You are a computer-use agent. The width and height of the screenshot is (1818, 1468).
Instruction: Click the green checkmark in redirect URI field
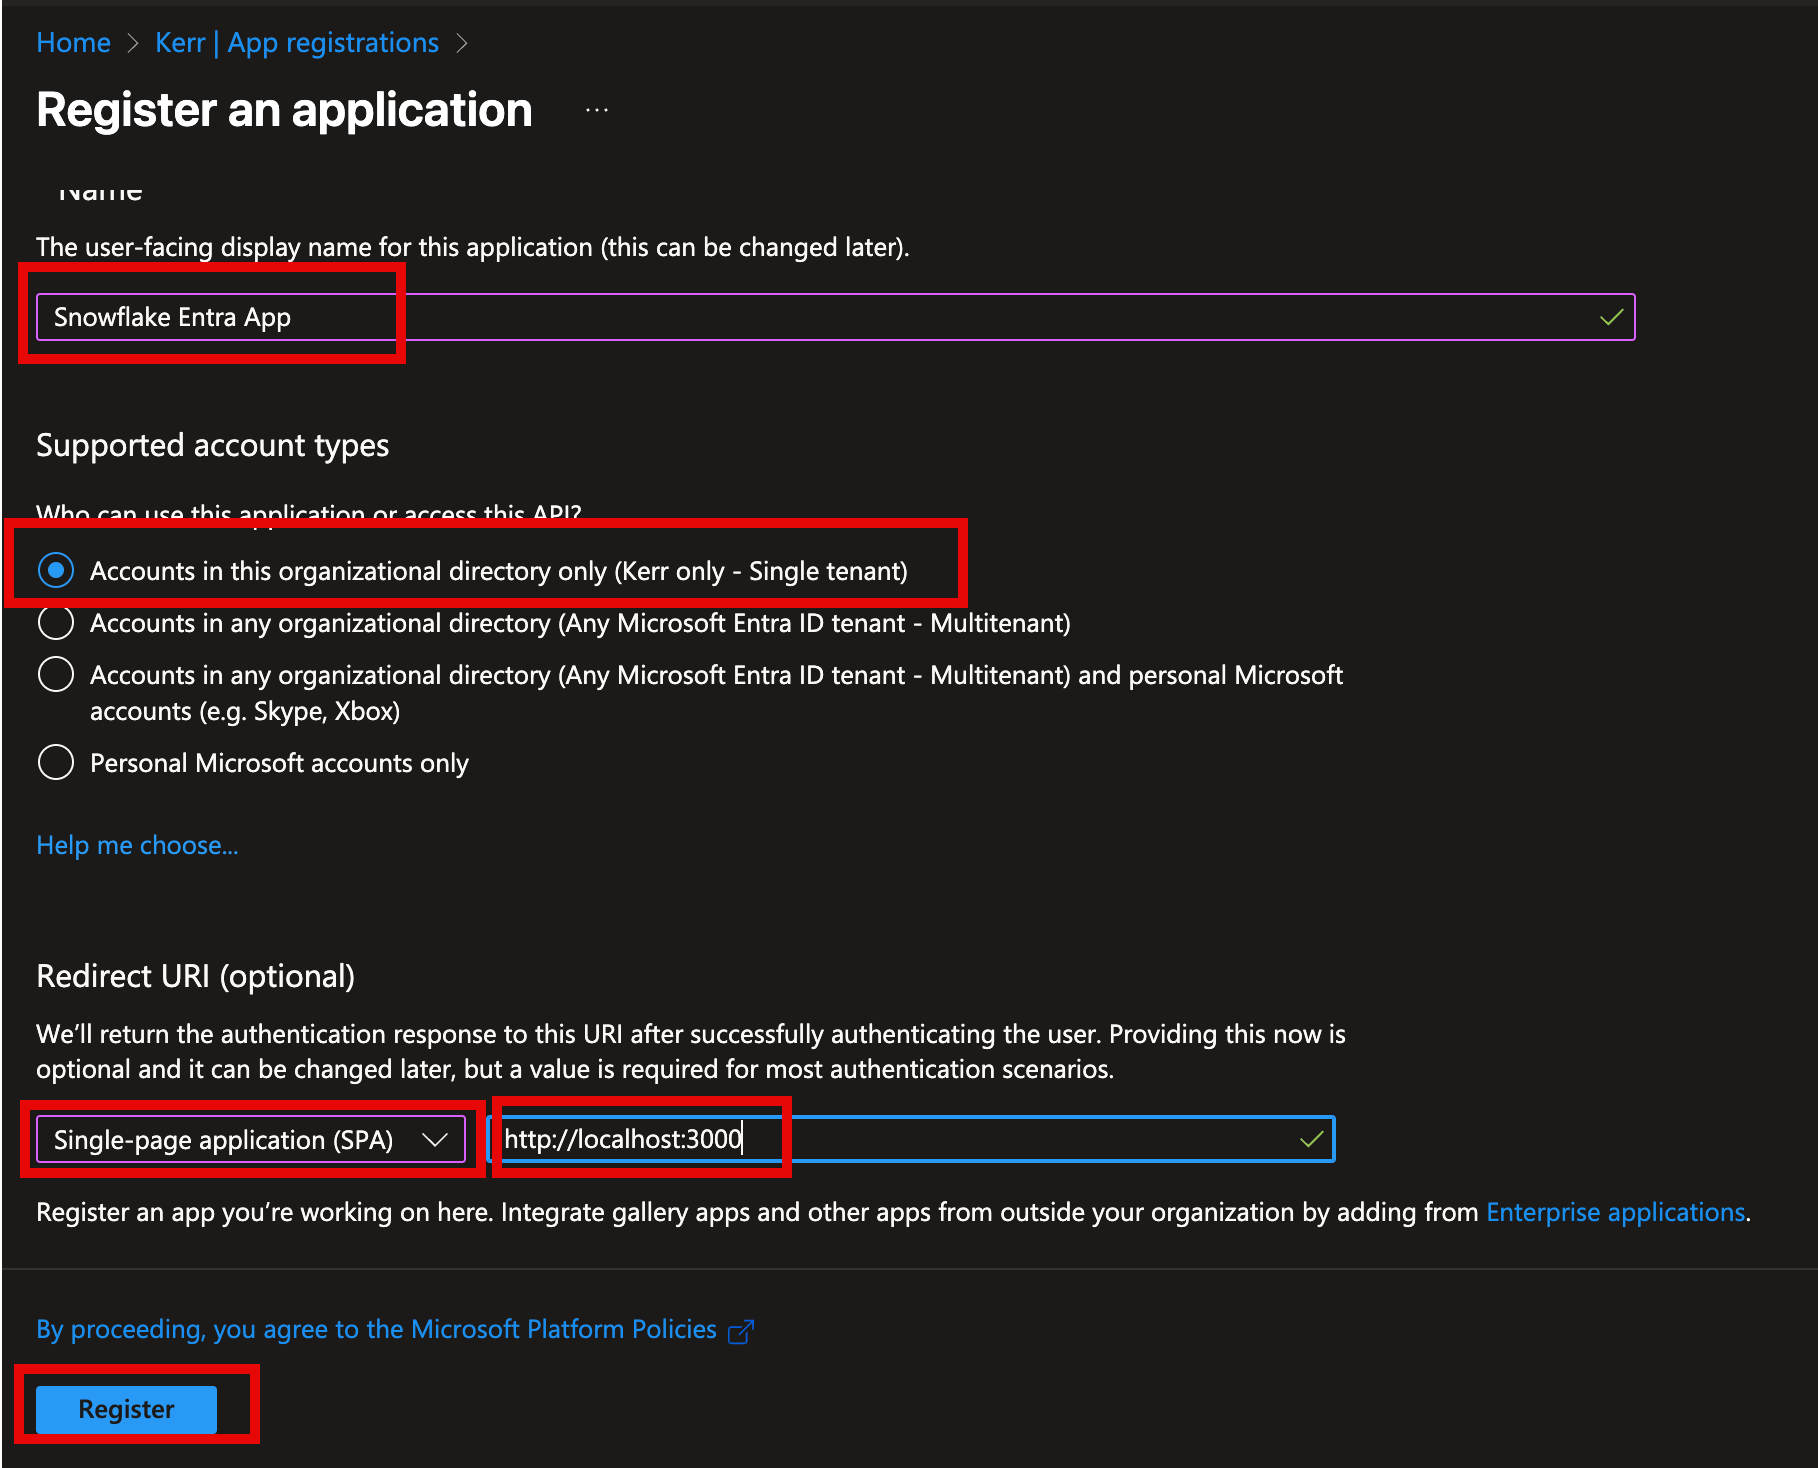(x=1311, y=1139)
